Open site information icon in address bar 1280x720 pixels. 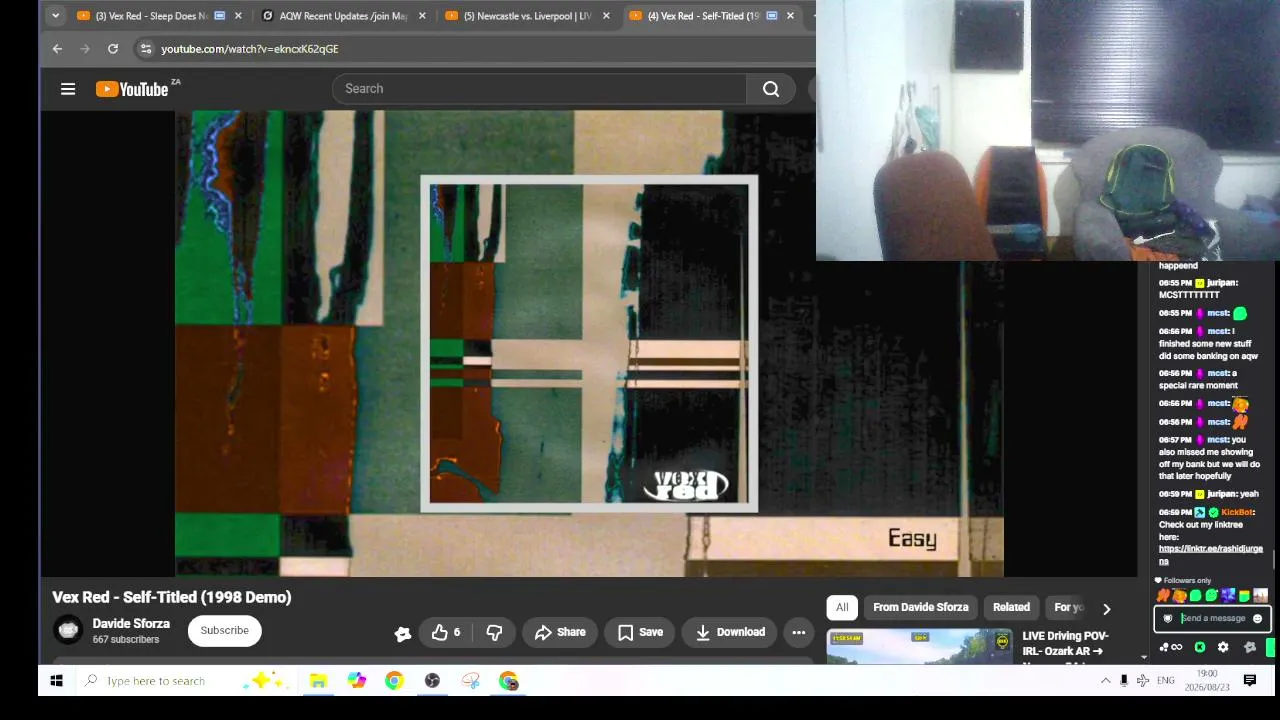(146, 49)
